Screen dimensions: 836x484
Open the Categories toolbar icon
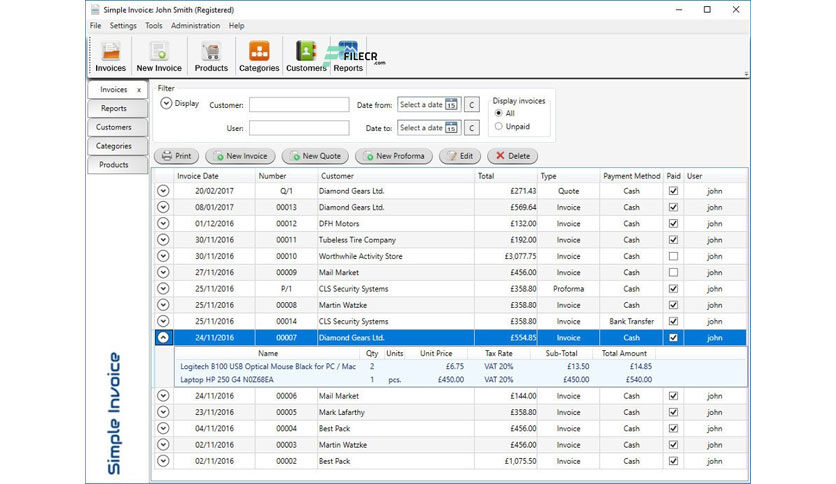click(259, 57)
